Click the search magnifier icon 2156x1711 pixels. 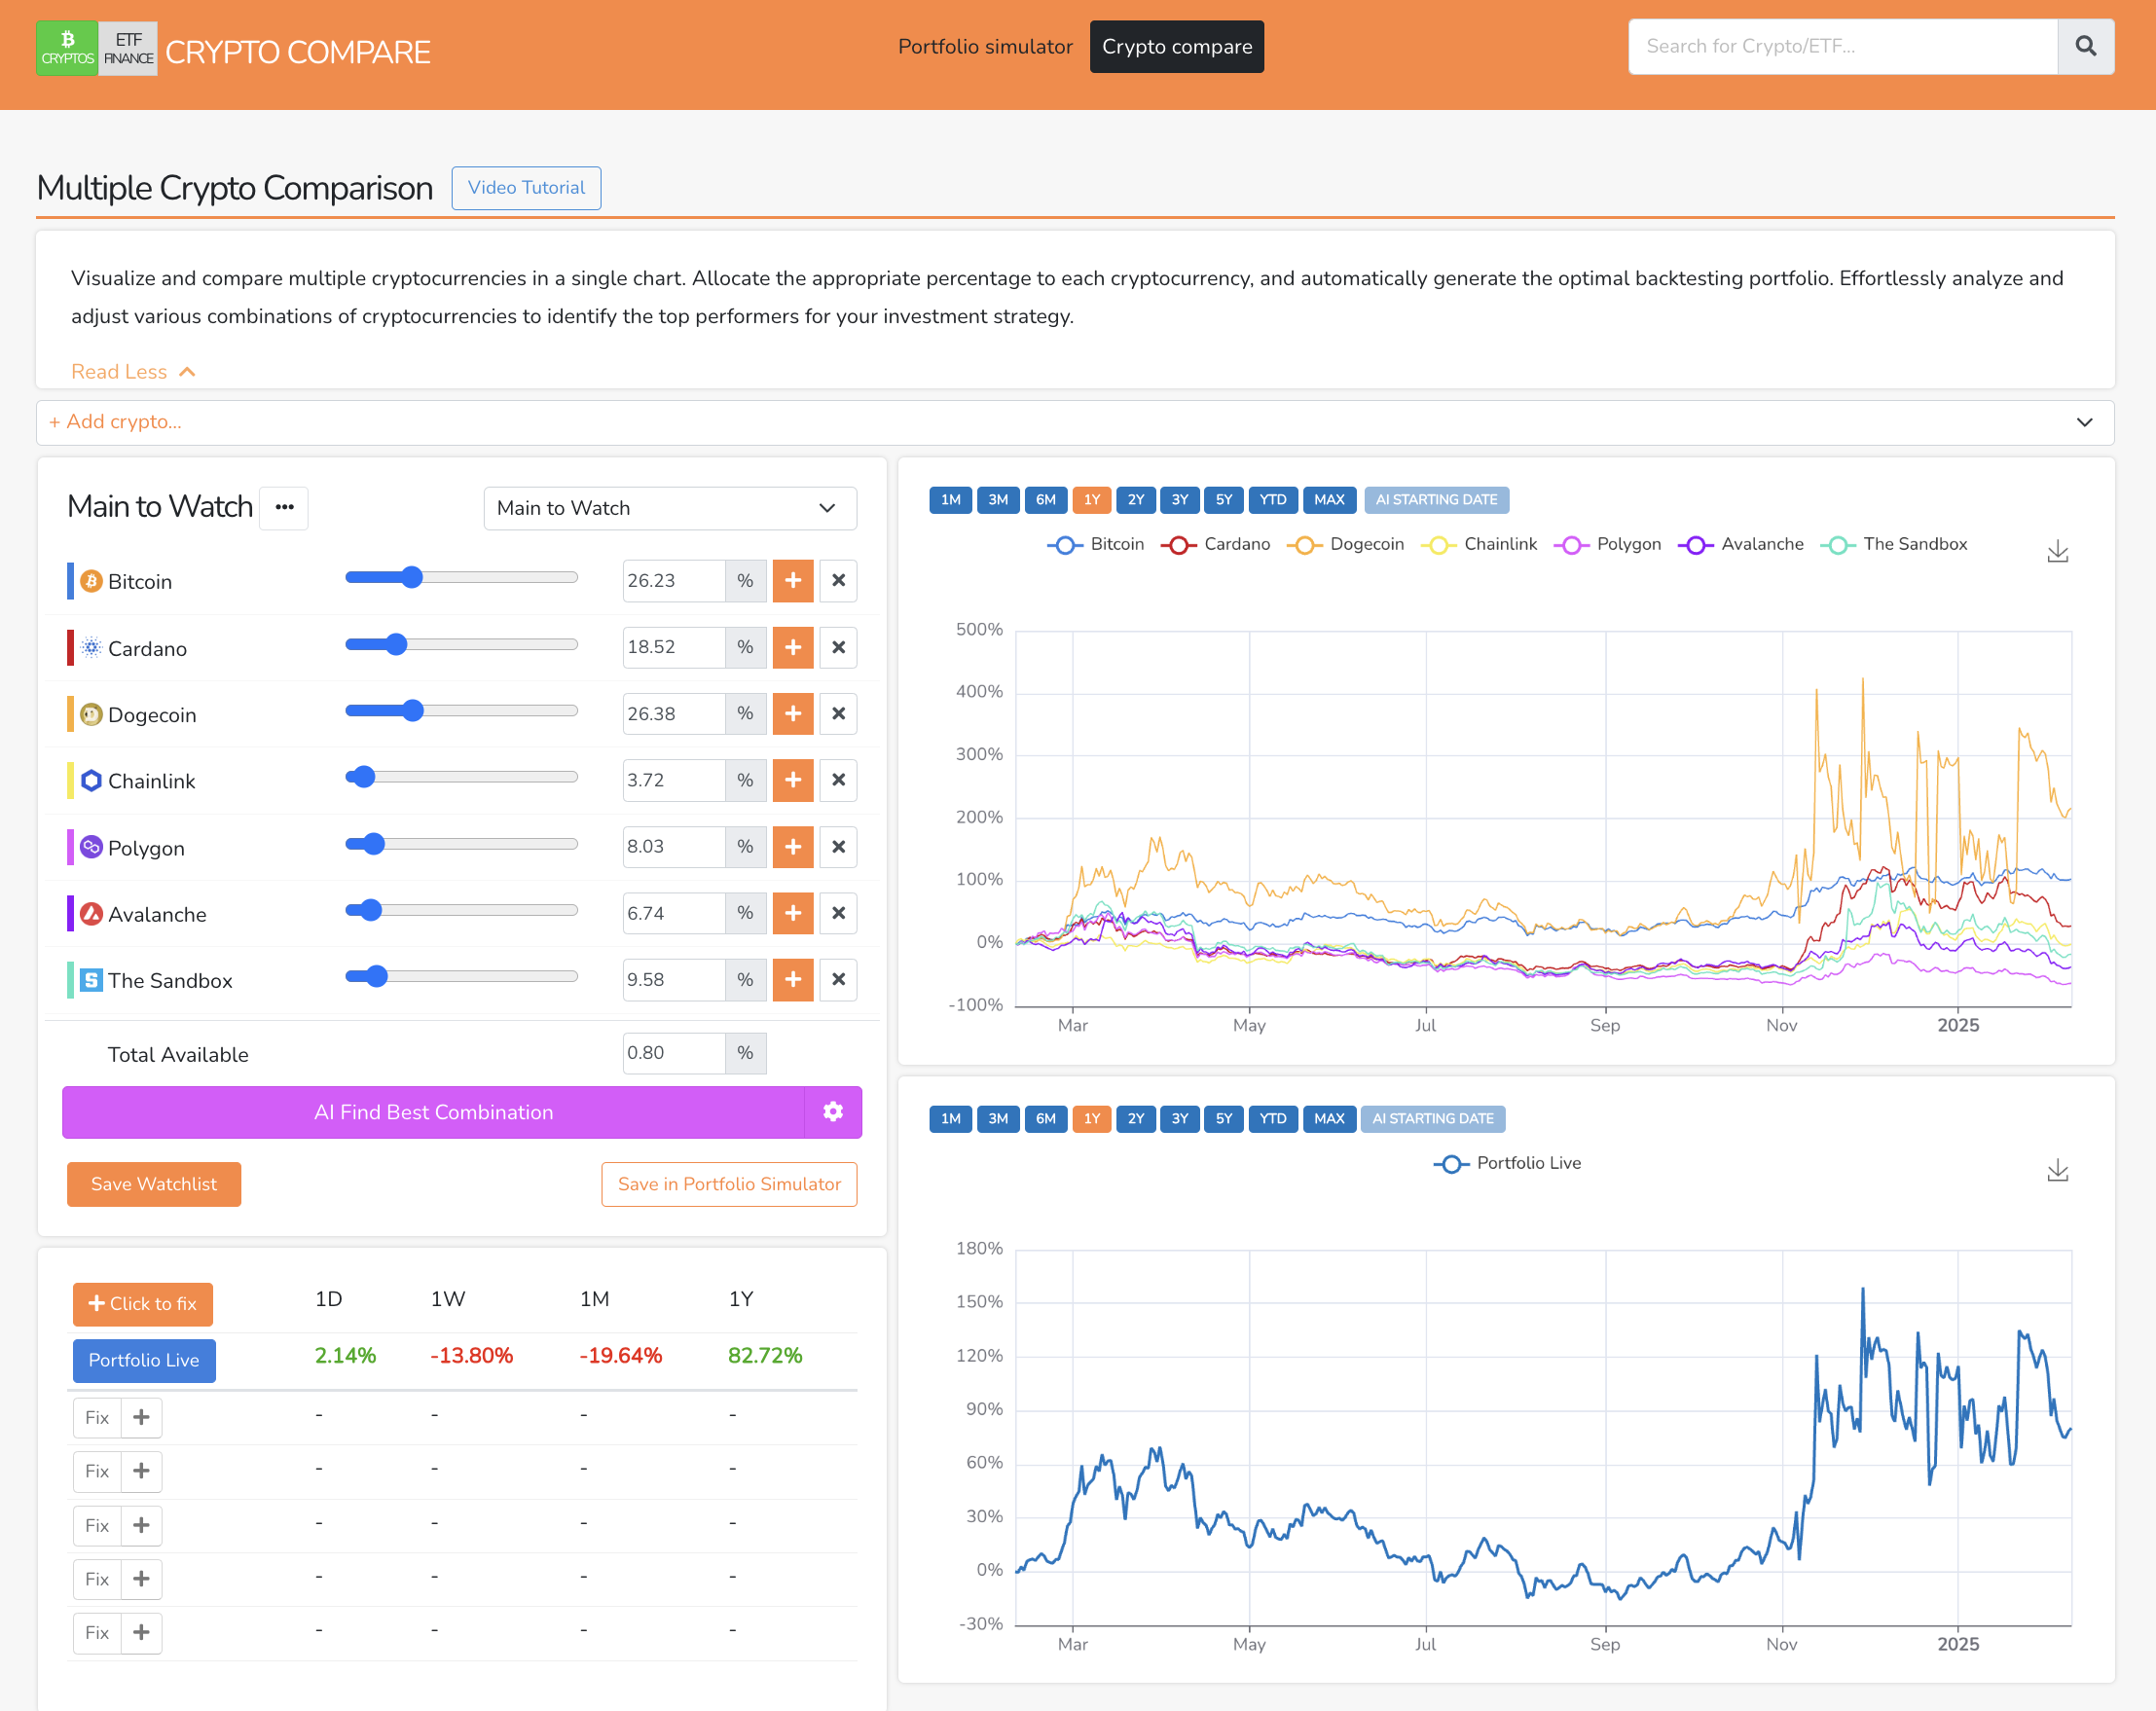click(x=2085, y=46)
